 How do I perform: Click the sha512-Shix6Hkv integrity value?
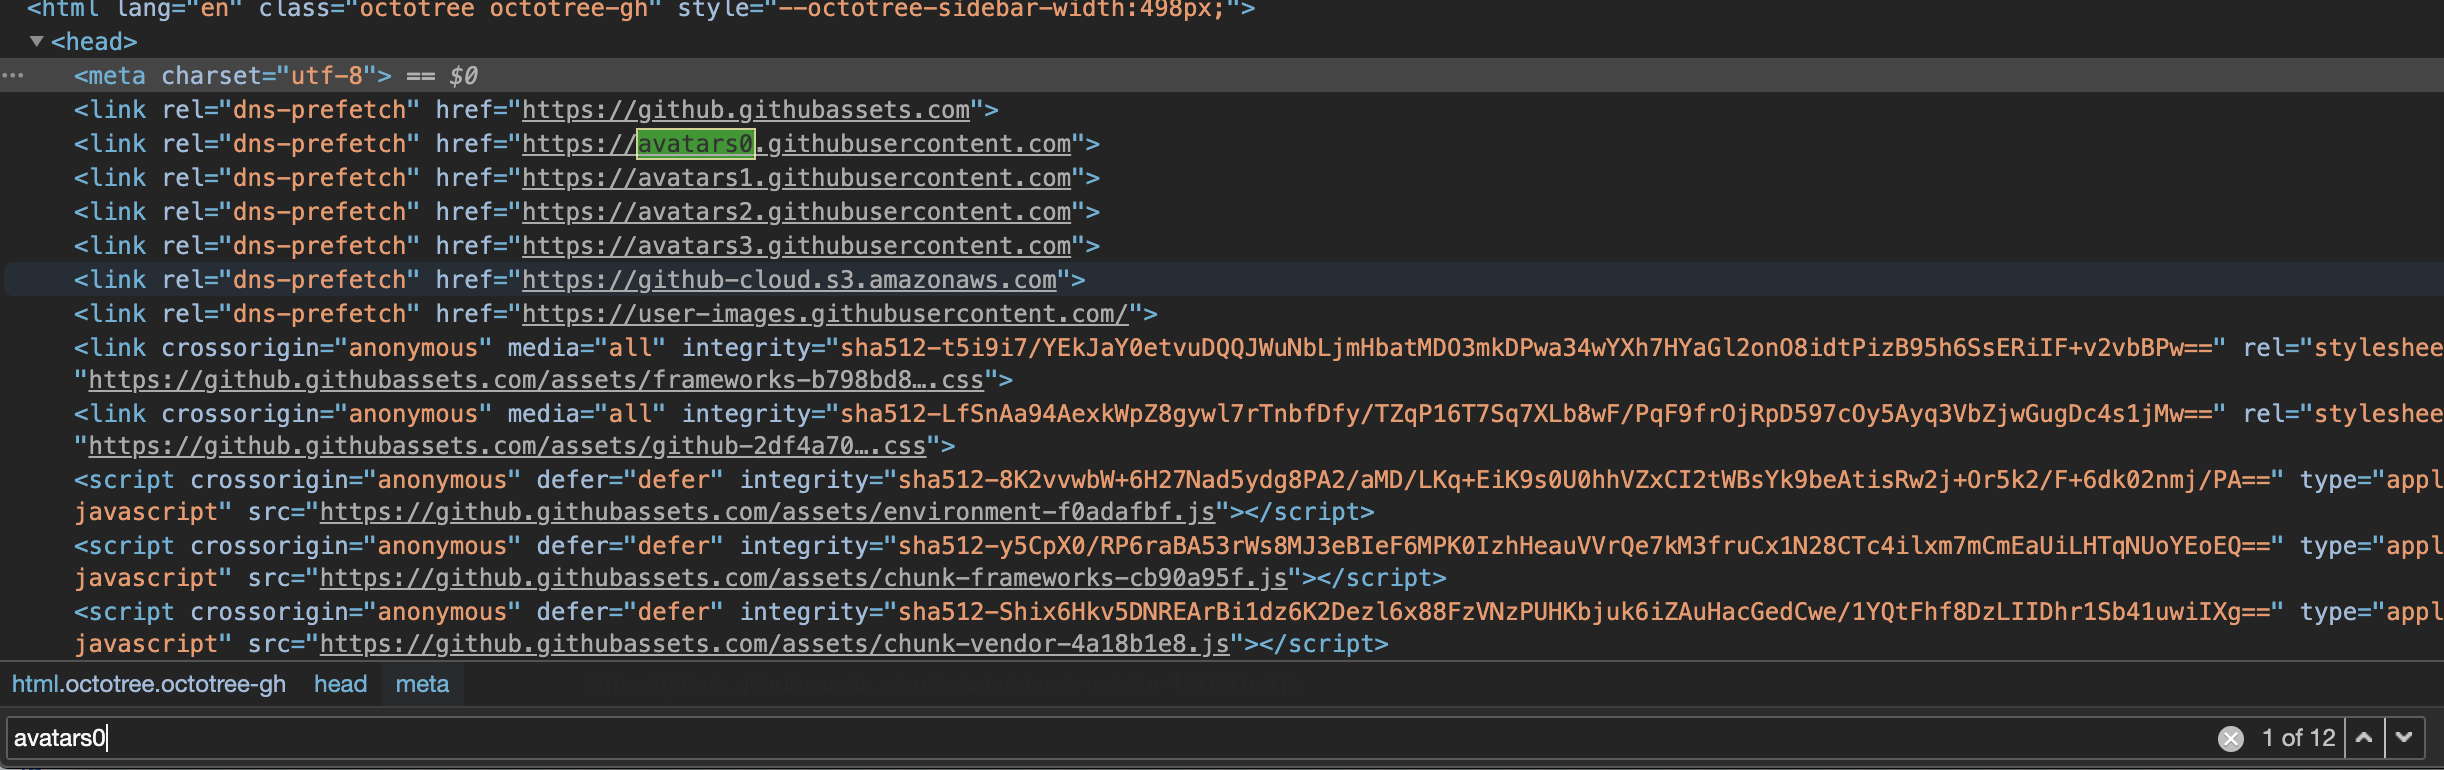click(1584, 612)
